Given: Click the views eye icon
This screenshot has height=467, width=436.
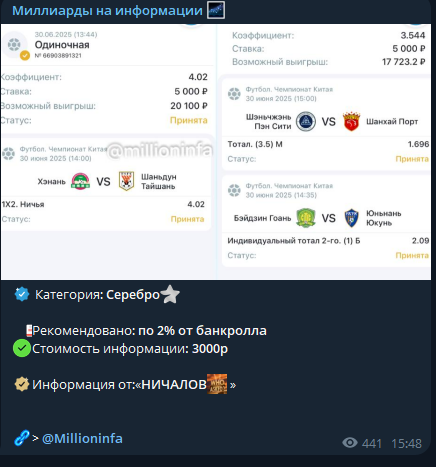Looking at the screenshot, I should pos(350,443).
